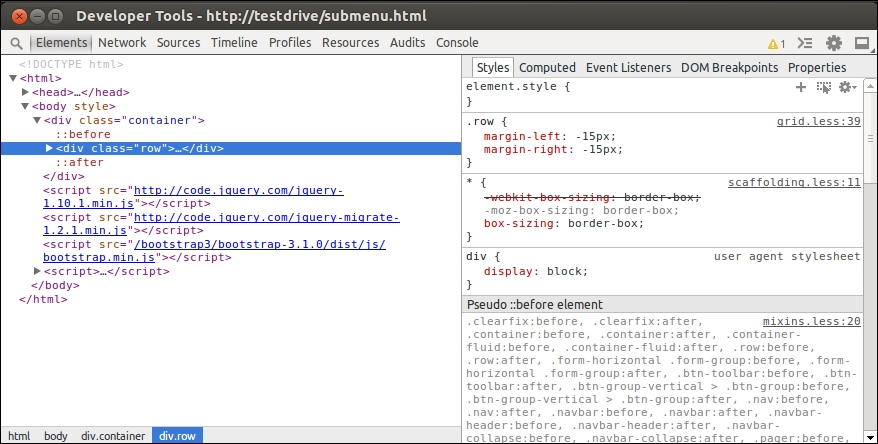Click the closing </body> tag
This screenshot has height=444, width=878.
tap(55, 285)
